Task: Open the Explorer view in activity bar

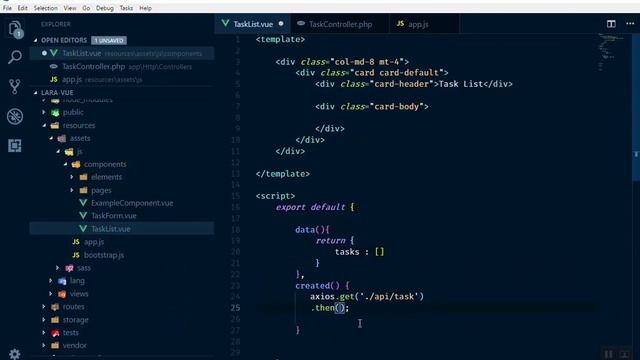Action: pos(15,30)
